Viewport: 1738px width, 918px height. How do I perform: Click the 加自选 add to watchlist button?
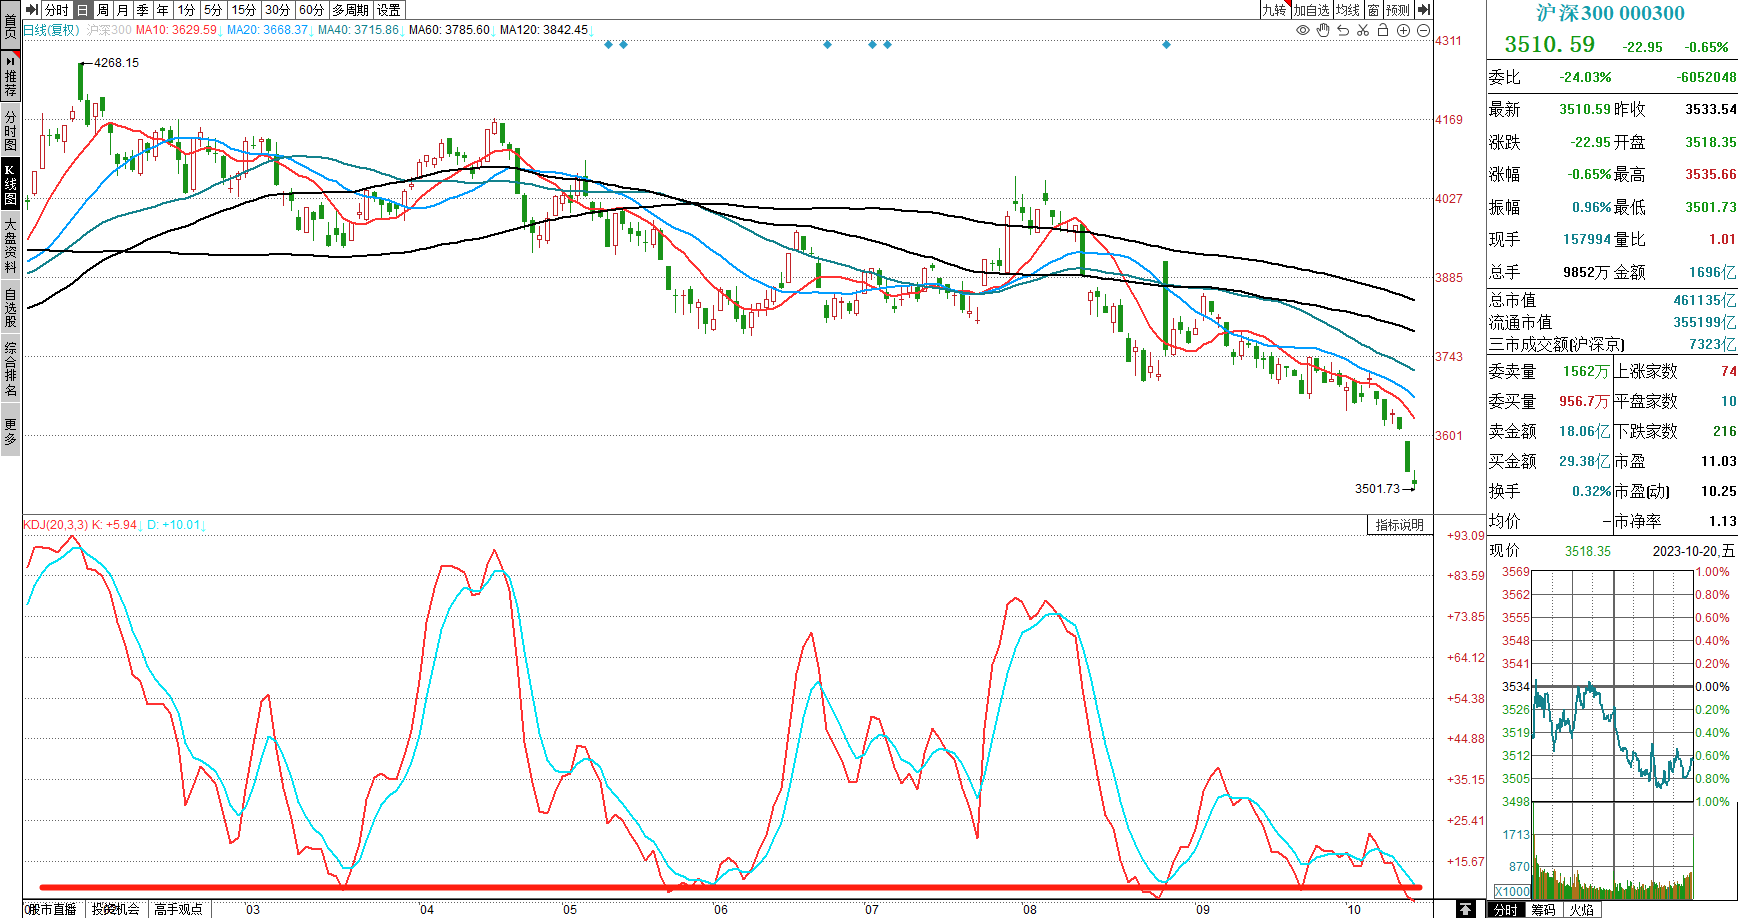pos(1311,10)
